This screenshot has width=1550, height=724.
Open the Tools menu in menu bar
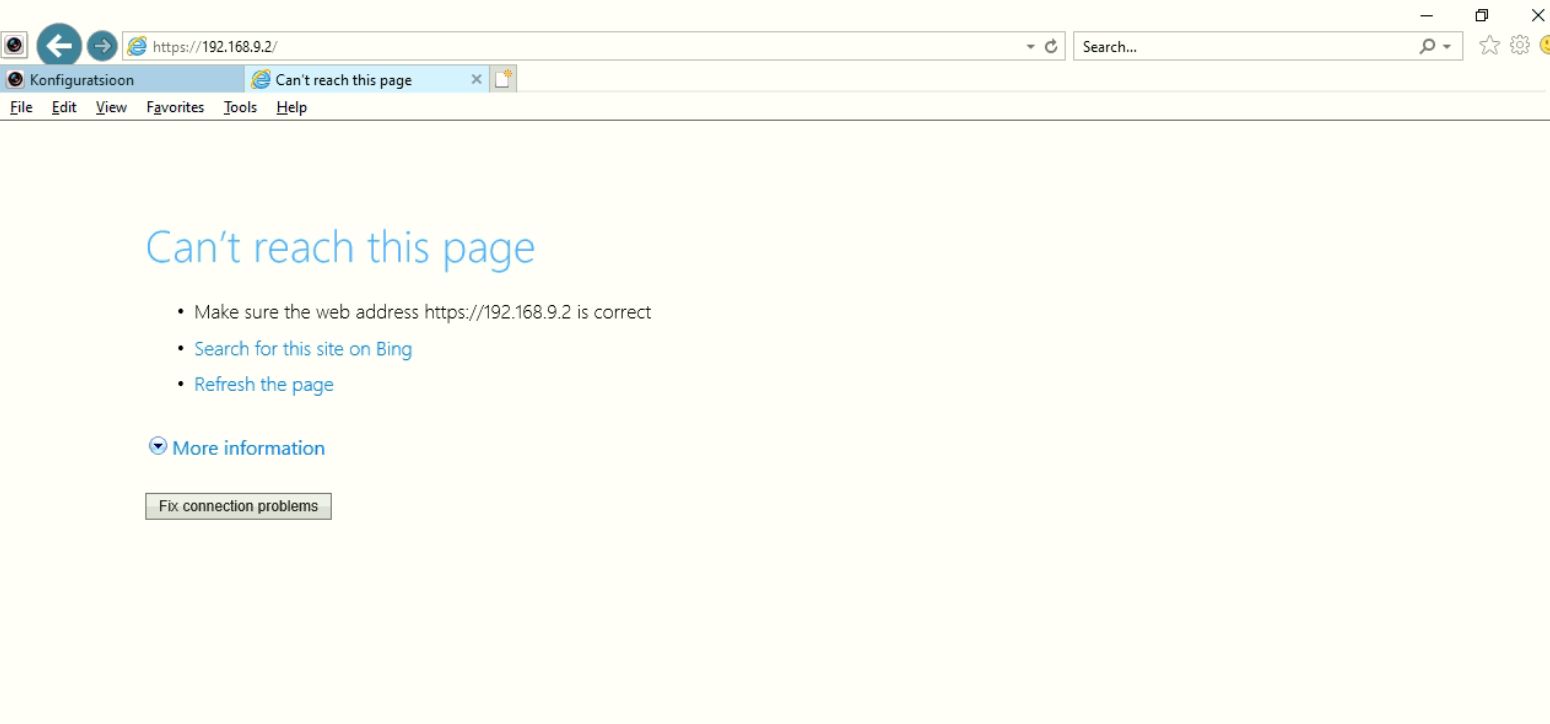click(x=240, y=107)
